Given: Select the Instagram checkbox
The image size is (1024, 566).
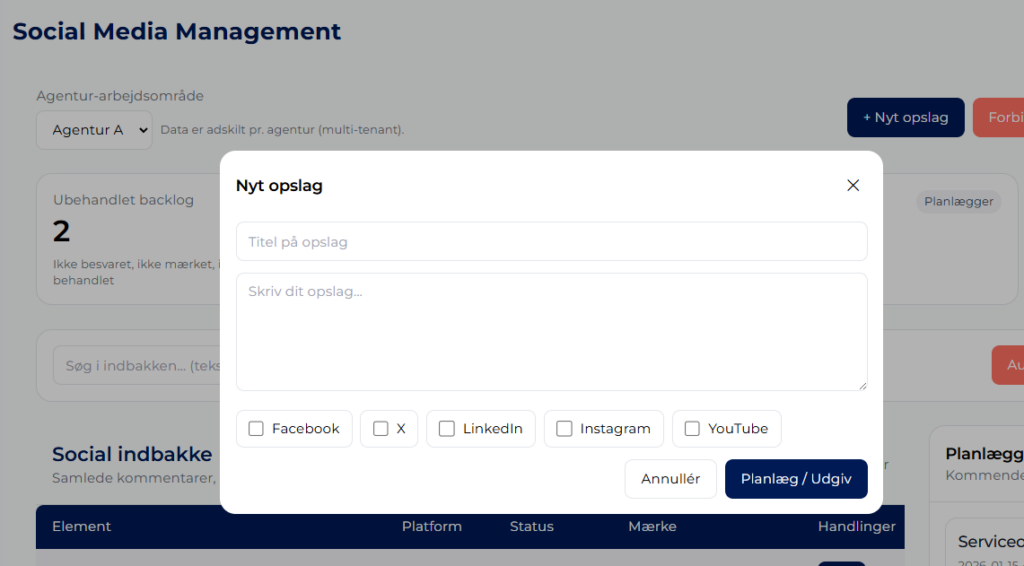Looking at the screenshot, I should [564, 428].
